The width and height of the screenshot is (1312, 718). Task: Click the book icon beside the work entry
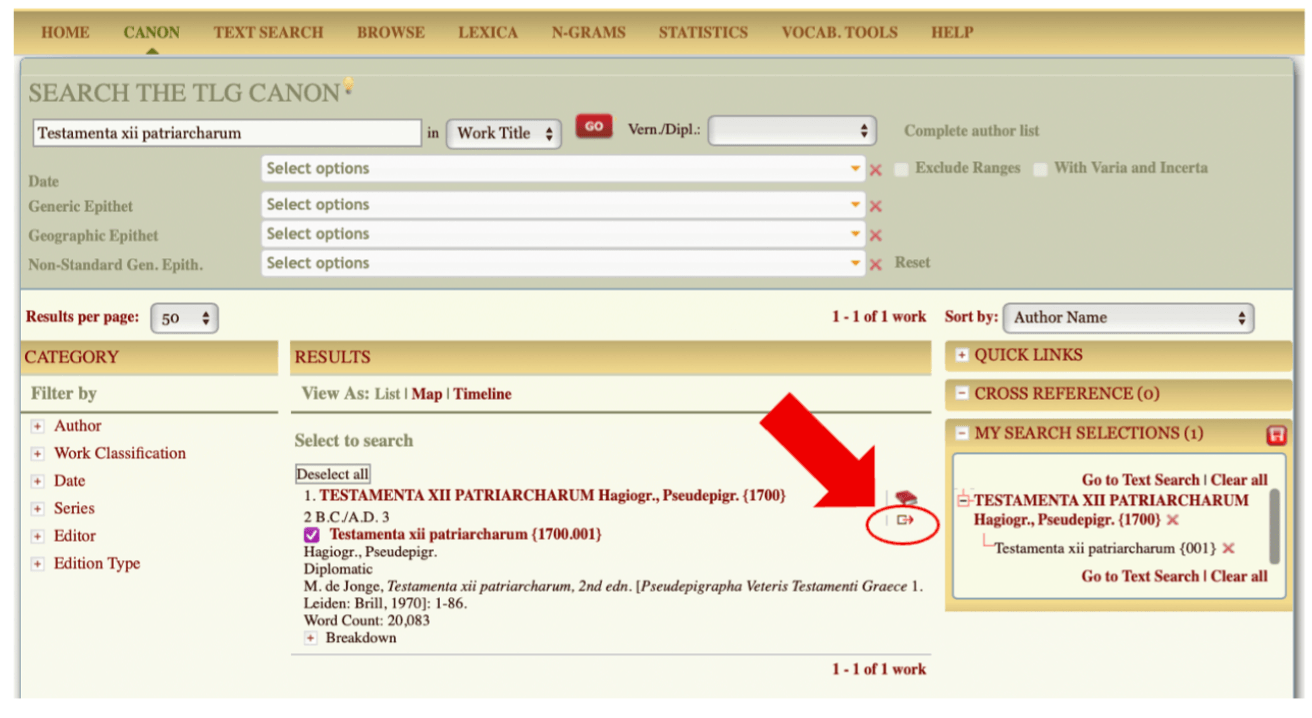(x=905, y=497)
